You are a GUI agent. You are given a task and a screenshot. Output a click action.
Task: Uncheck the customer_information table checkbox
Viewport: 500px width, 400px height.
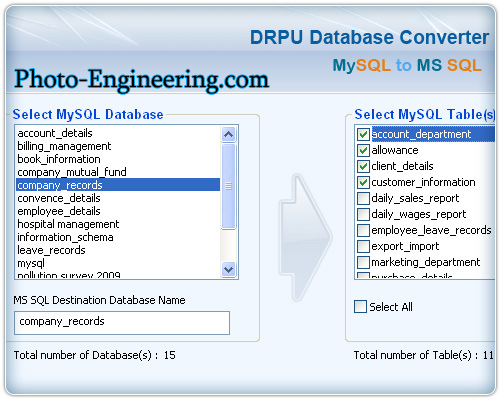363,182
